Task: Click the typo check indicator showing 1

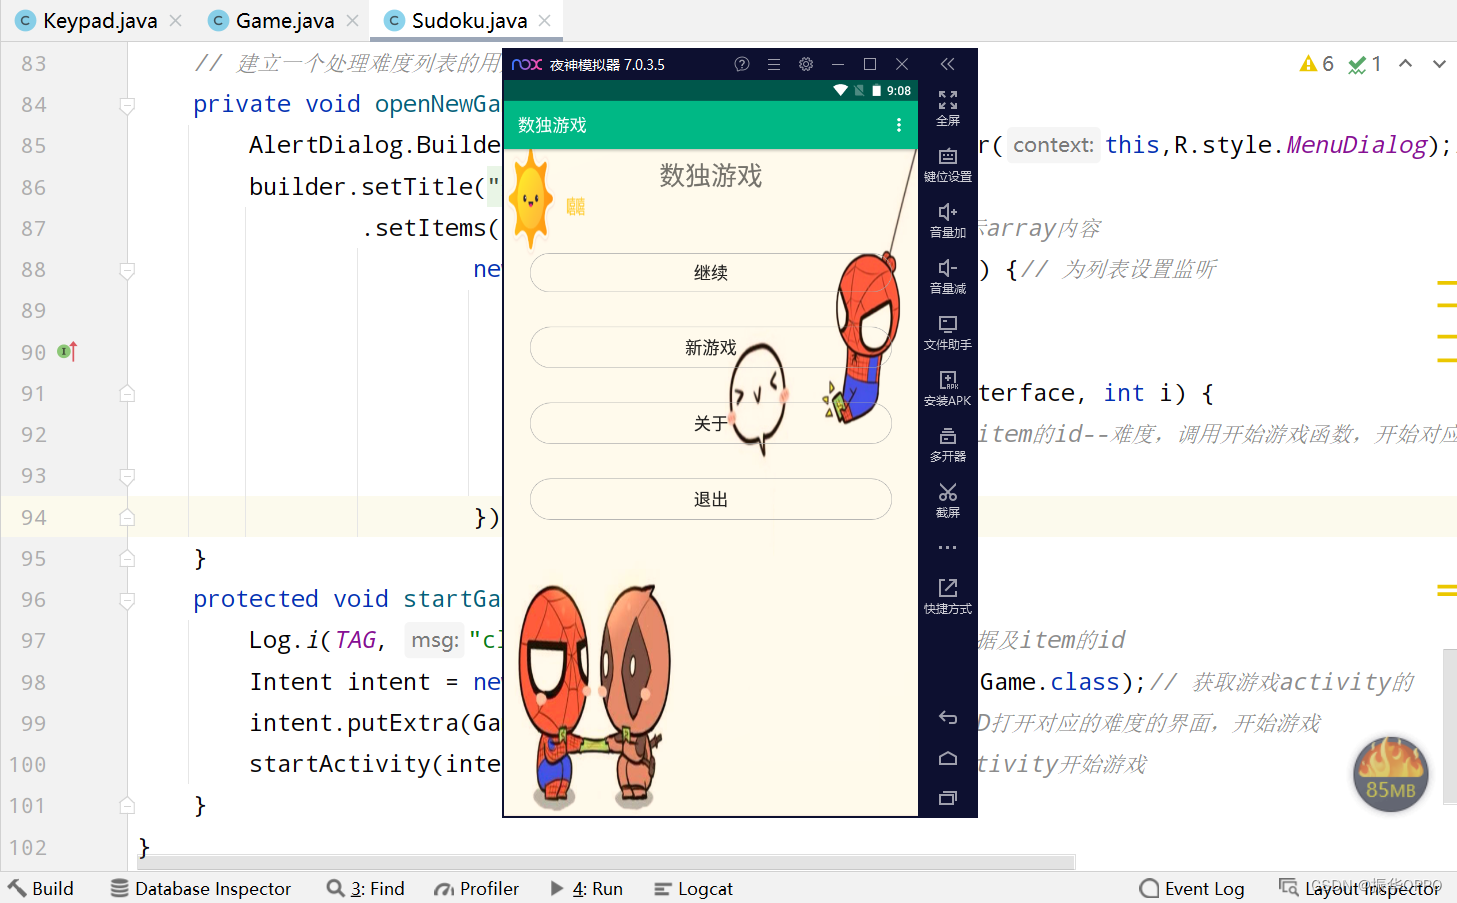Action: pos(1365,64)
